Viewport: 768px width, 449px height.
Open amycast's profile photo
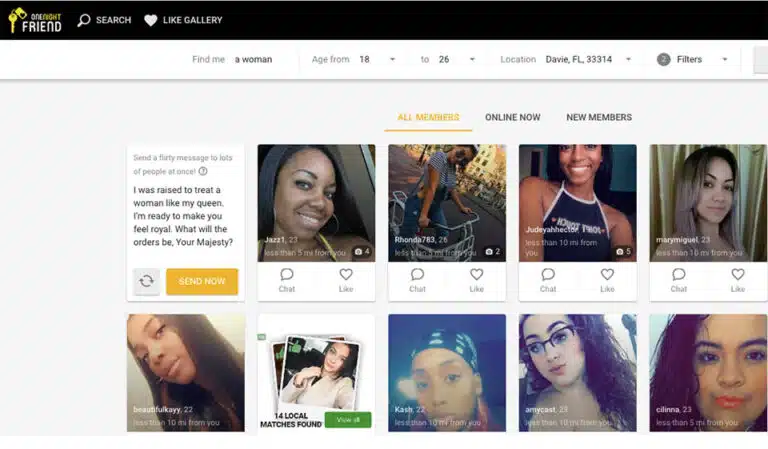click(x=577, y=373)
